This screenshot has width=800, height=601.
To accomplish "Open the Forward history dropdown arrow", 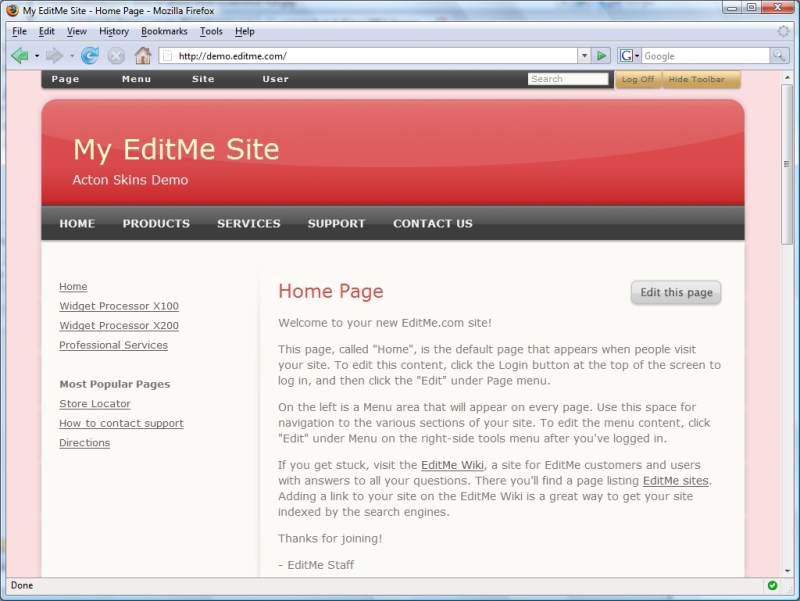I will (x=72, y=56).
